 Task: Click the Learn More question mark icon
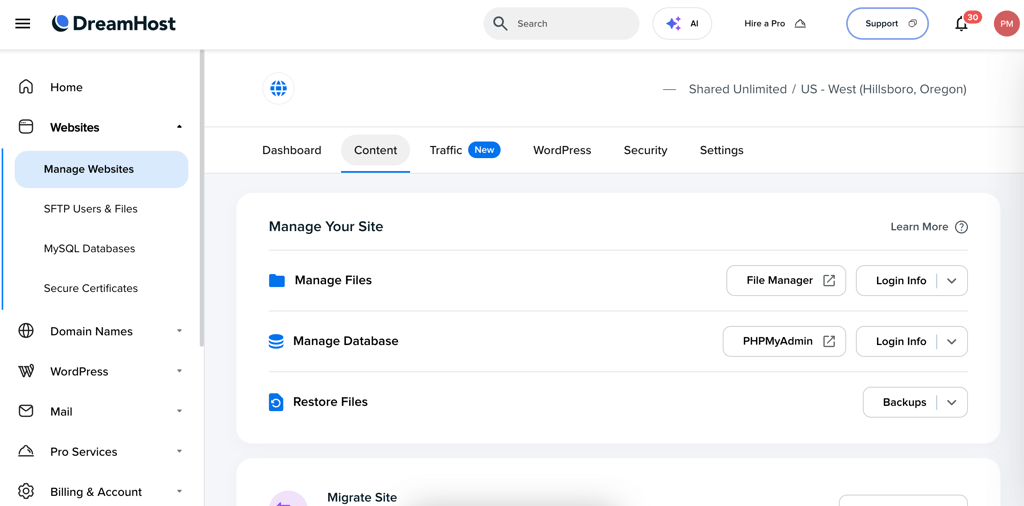coord(961,227)
